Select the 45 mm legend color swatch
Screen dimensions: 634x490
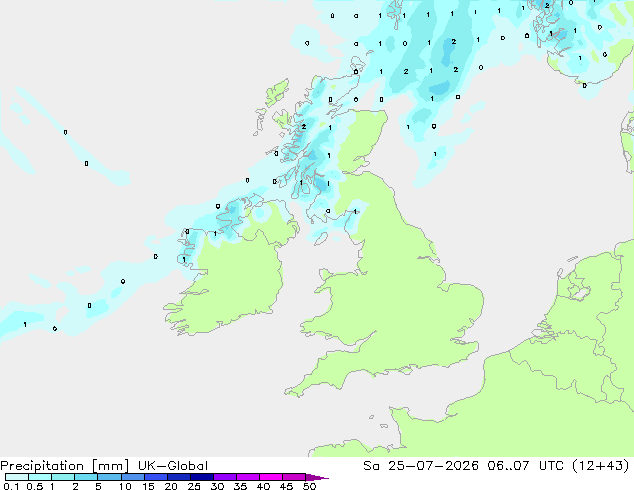click(294, 477)
